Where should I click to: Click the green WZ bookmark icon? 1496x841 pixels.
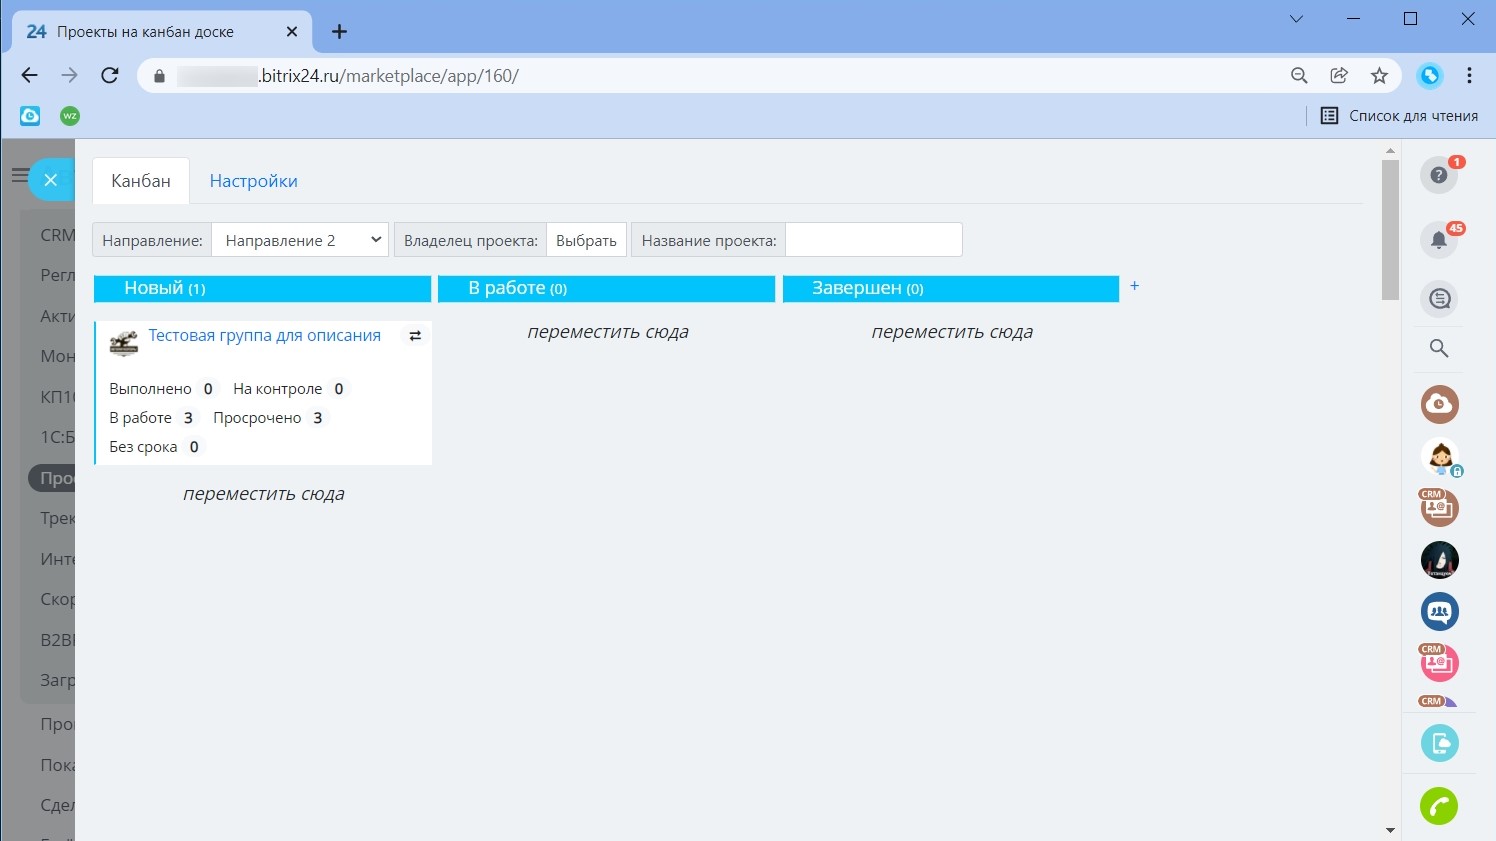70,116
